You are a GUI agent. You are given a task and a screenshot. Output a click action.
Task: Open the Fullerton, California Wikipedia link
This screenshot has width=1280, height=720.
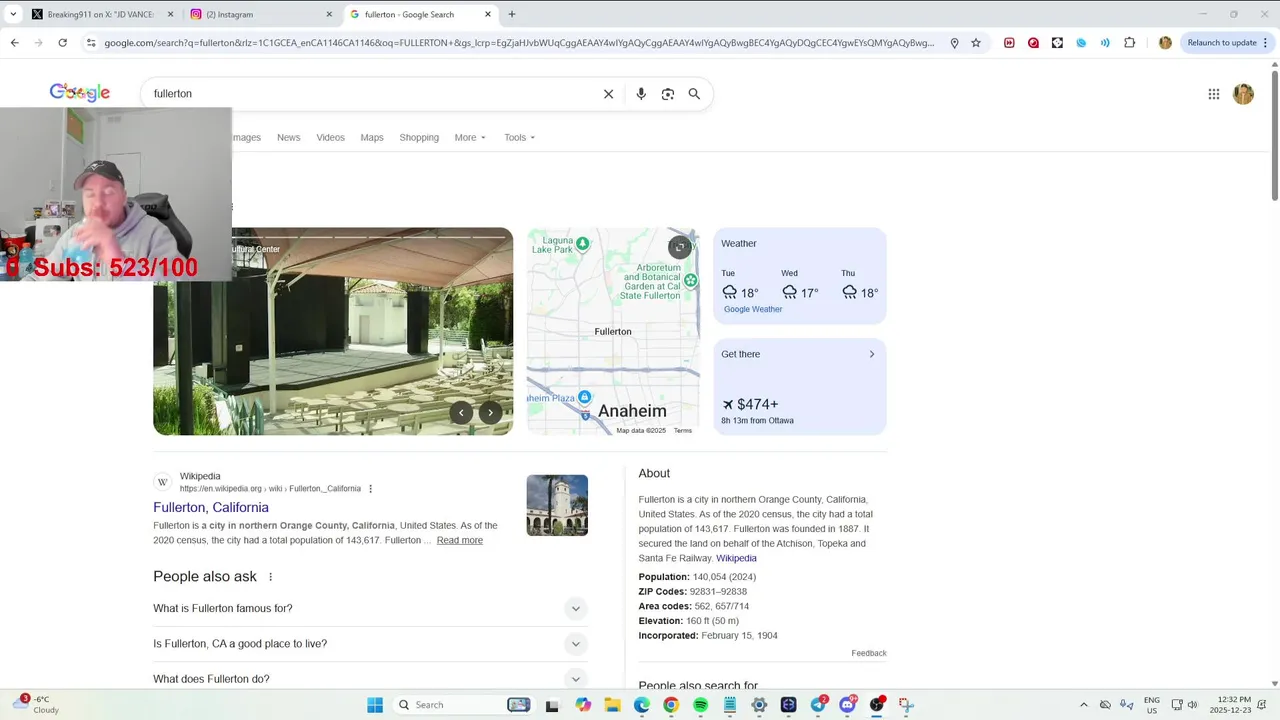[211, 507]
